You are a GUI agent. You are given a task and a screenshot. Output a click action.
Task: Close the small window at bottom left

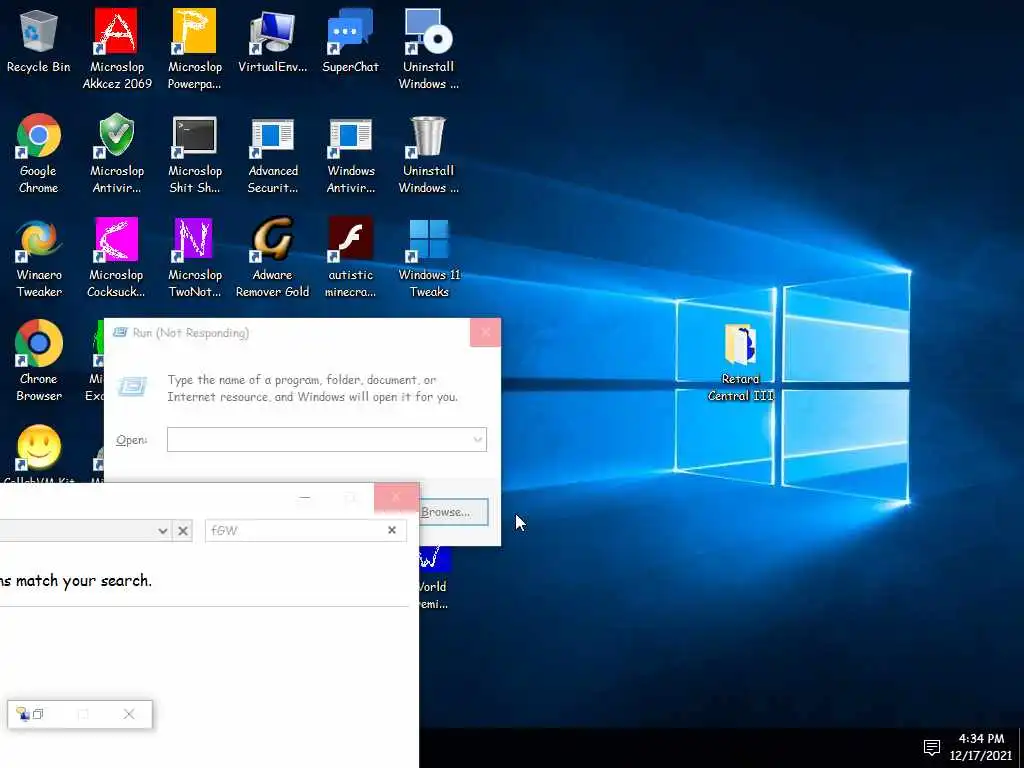[x=129, y=714]
